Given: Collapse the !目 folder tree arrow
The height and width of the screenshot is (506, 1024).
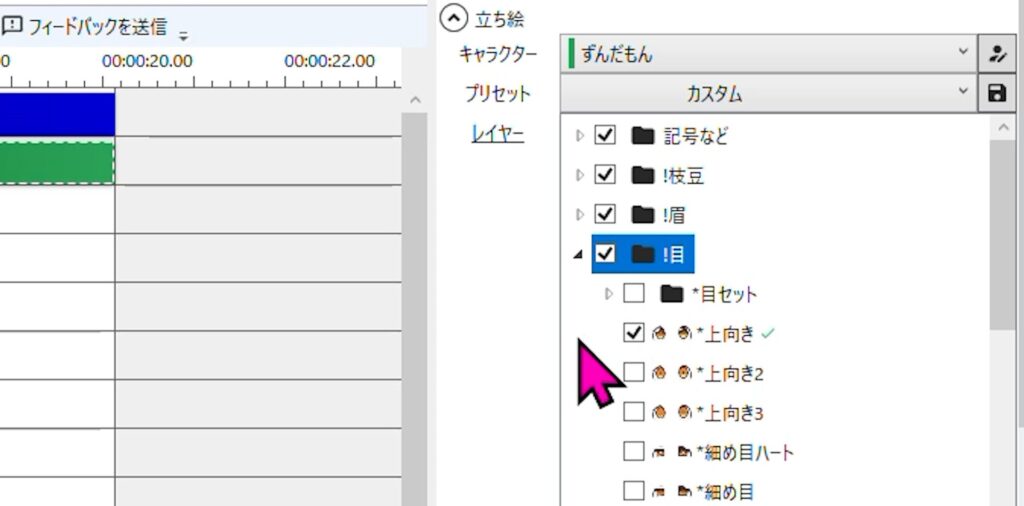Looking at the screenshot, I should coord(578,255).
